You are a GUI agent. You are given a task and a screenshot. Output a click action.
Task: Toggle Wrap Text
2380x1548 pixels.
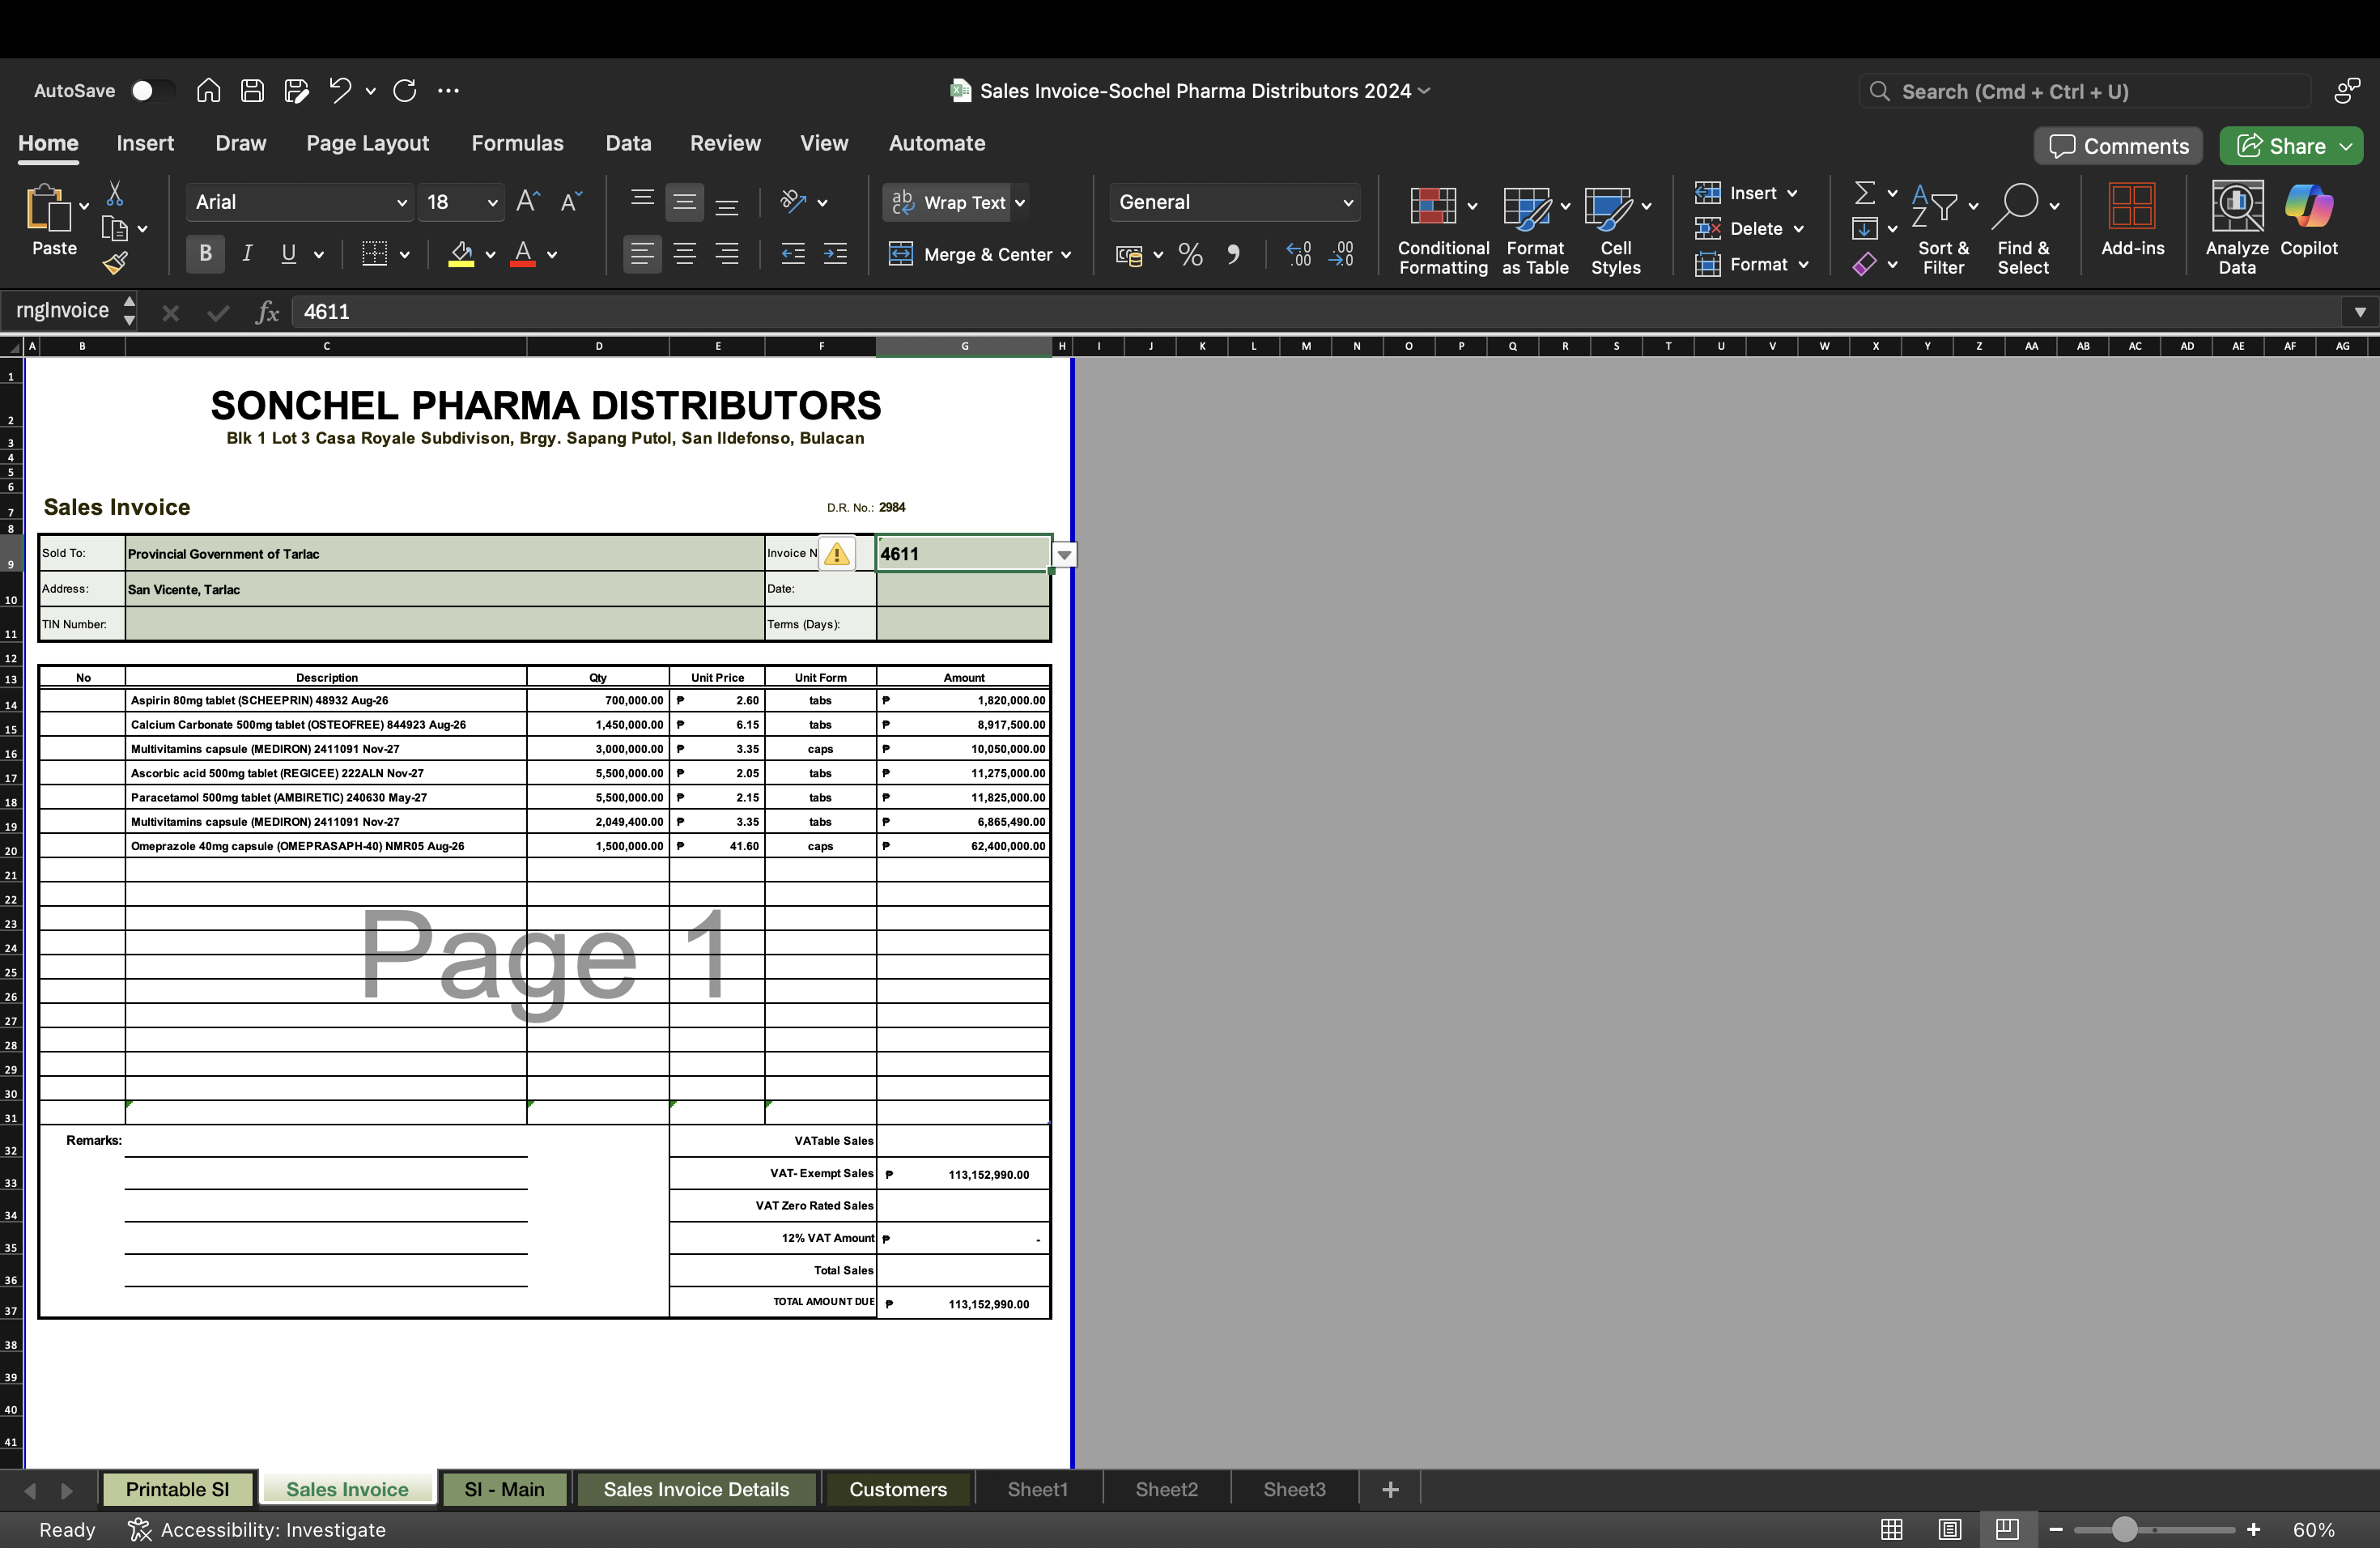point(948,202)
